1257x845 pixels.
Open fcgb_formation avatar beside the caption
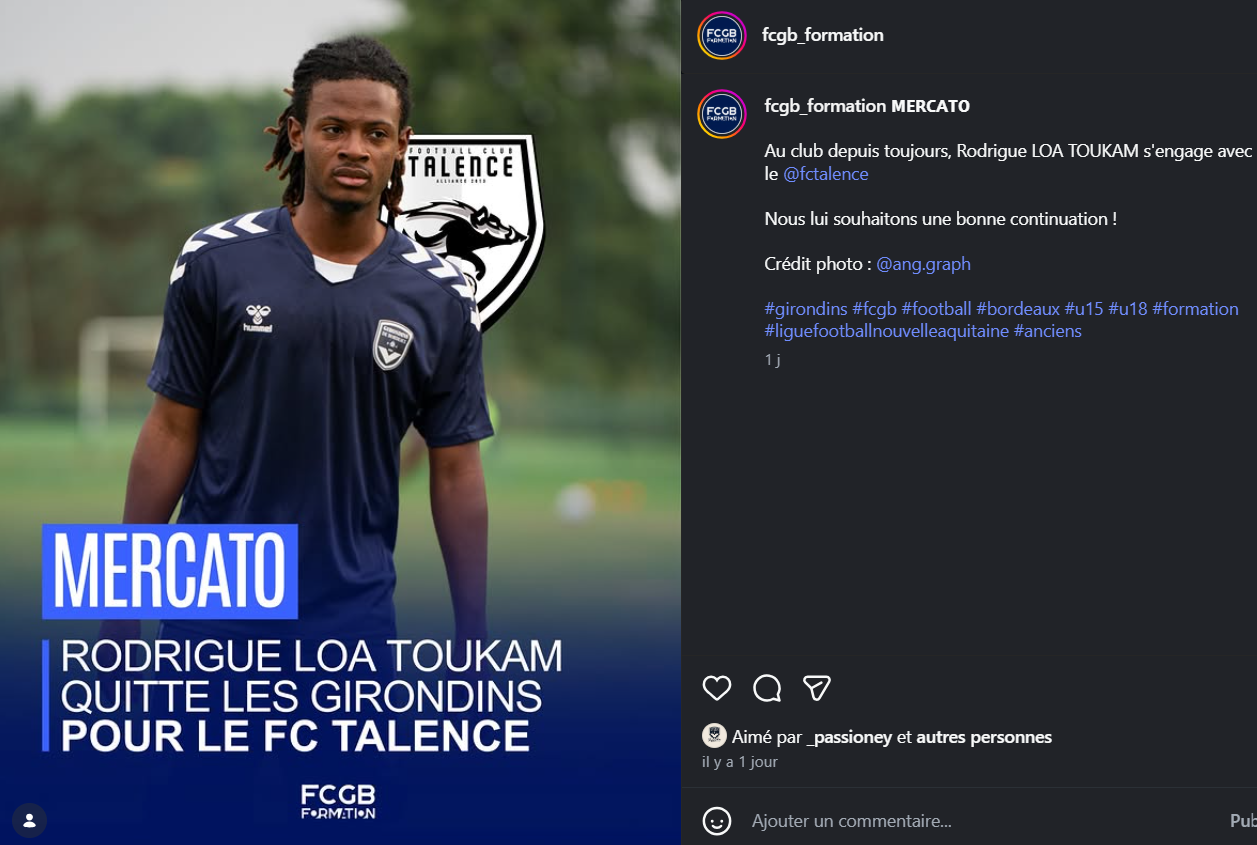point(722,114)
